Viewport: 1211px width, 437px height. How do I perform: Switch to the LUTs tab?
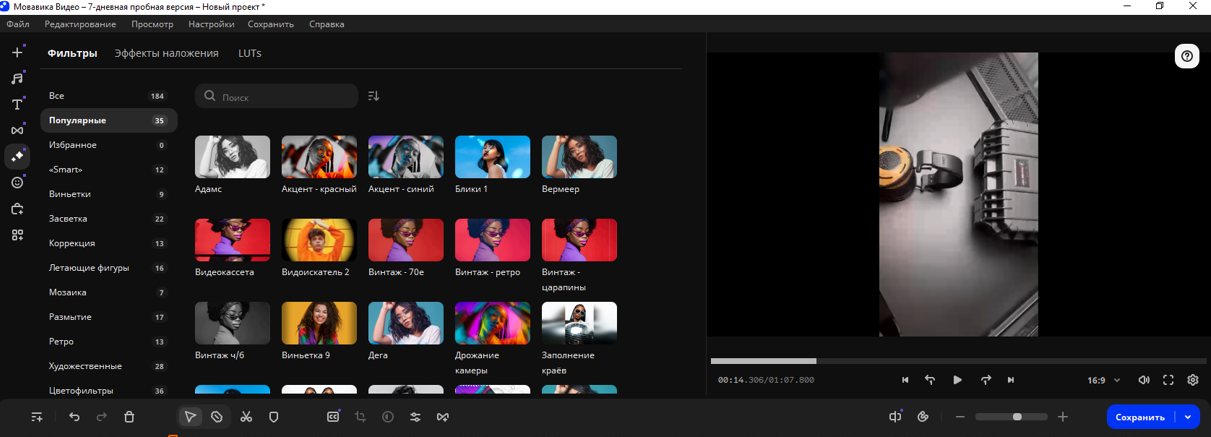(x=249, y=53)
